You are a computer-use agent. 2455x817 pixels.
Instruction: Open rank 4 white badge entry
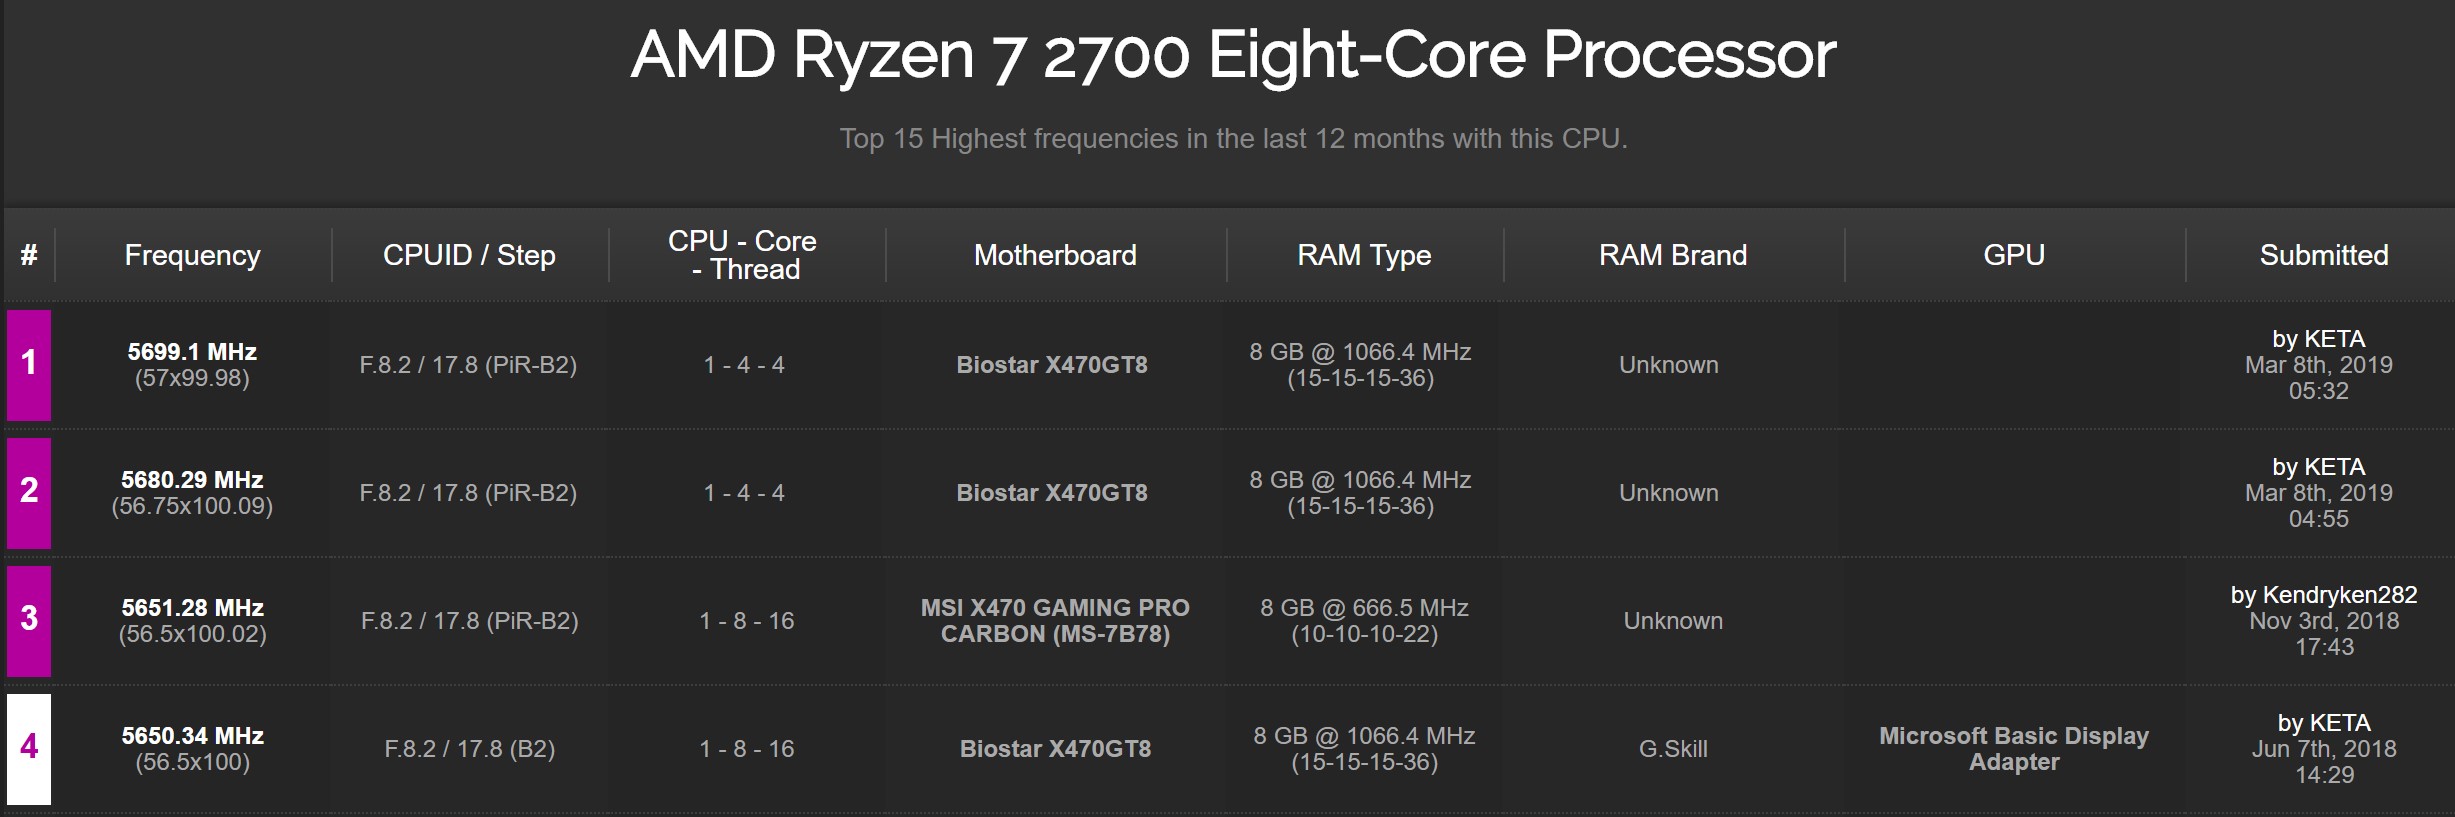click(29, 748)
